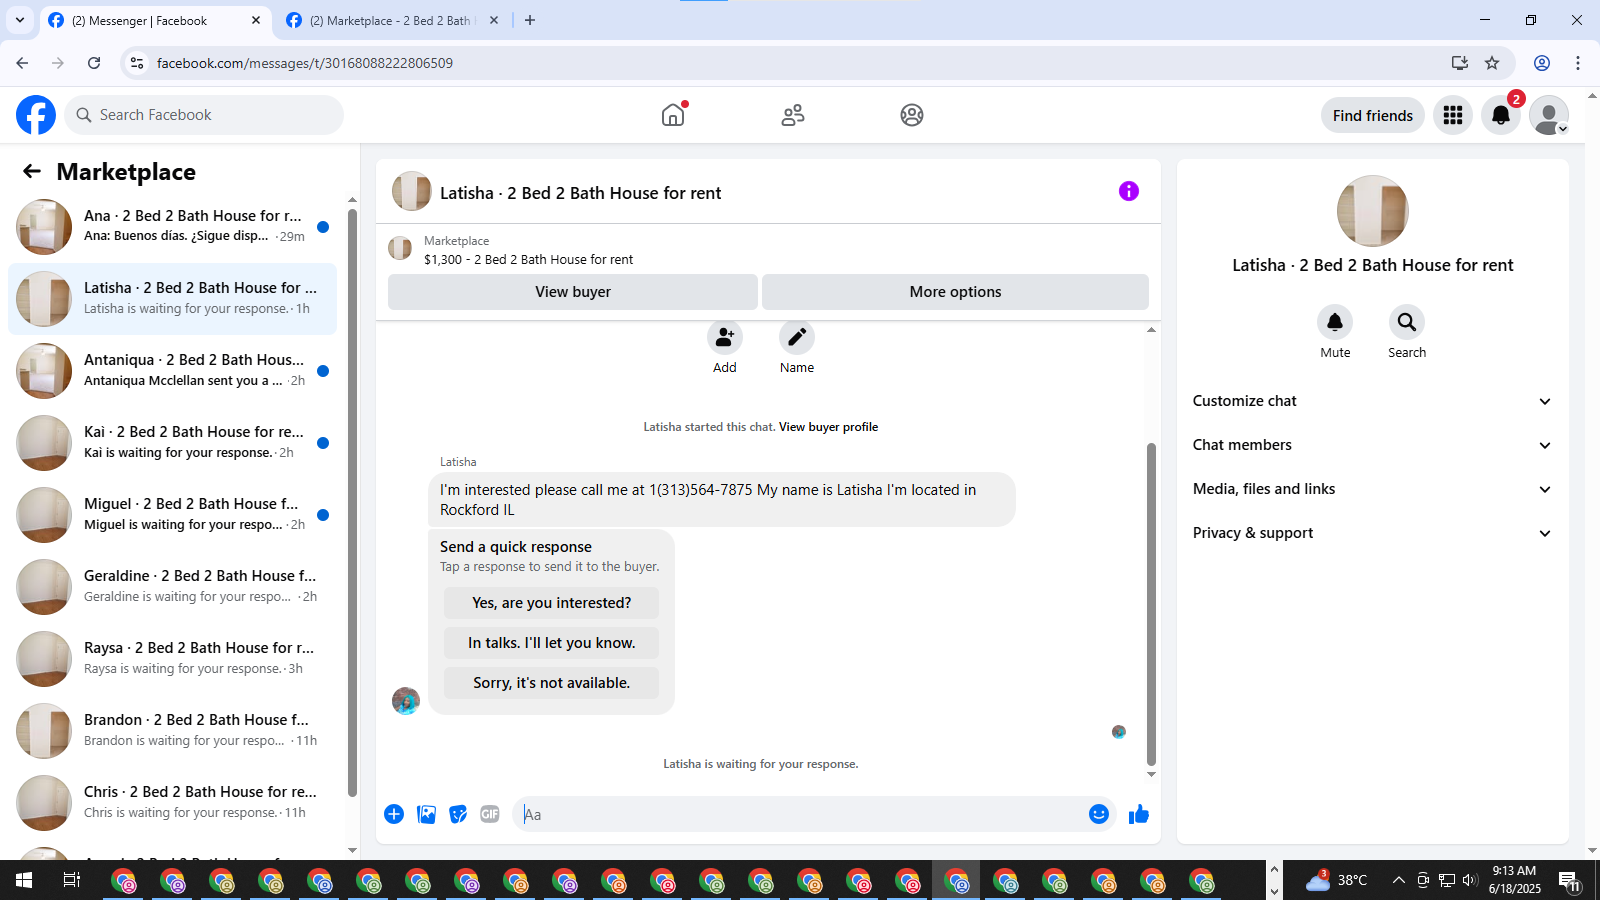Edit the chat Name
1600x900 pixels.
pyautogui.click(x=797, y=337)
